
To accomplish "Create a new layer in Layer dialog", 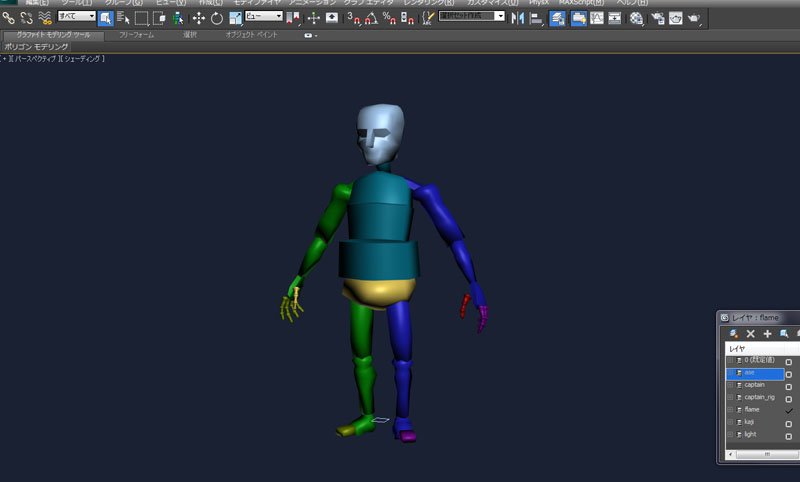I will coord(734,334).
